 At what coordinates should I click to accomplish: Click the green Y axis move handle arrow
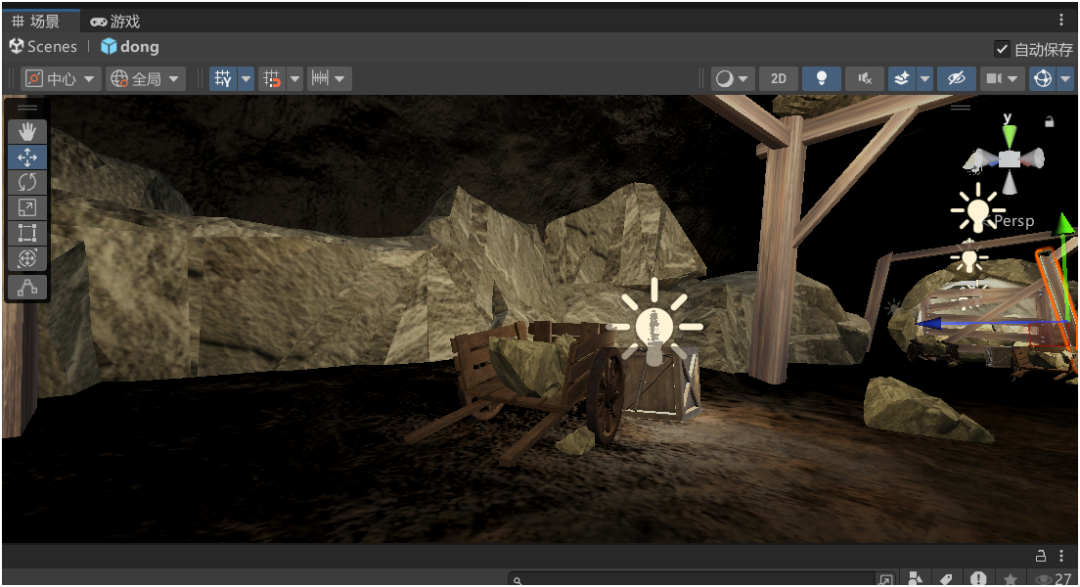pos(1064,224)
